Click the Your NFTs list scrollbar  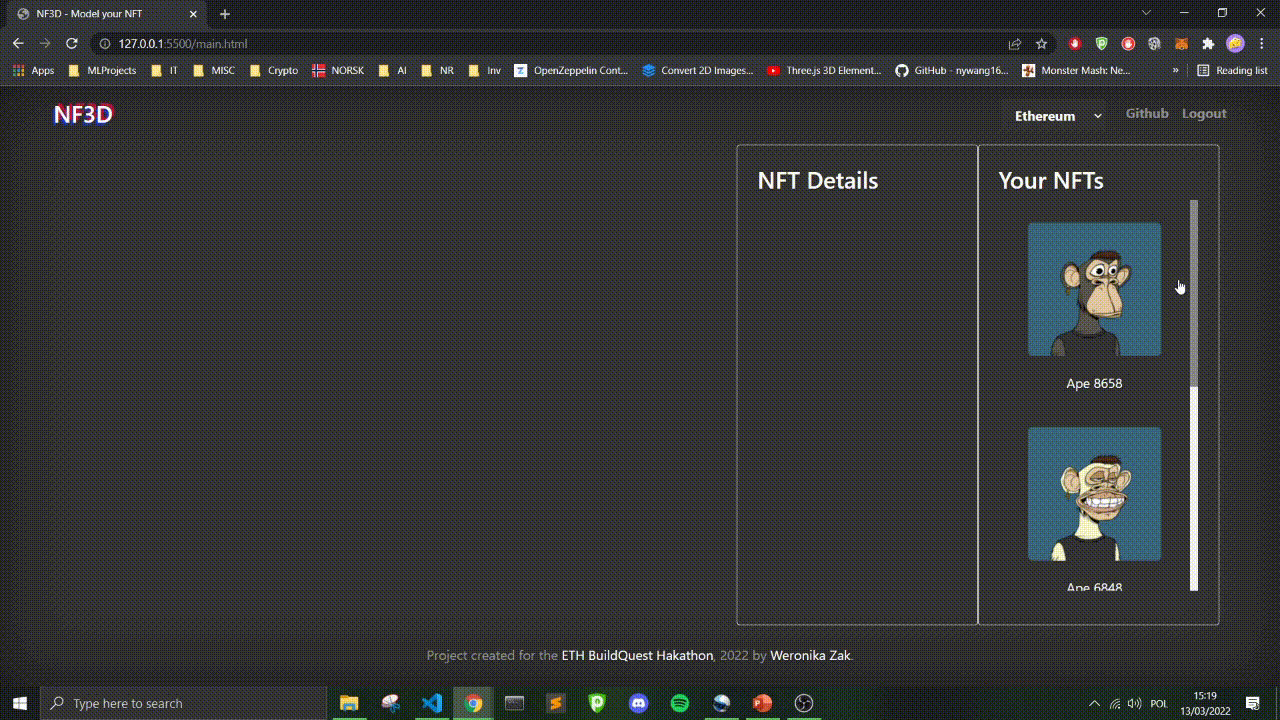(1194, 395)
